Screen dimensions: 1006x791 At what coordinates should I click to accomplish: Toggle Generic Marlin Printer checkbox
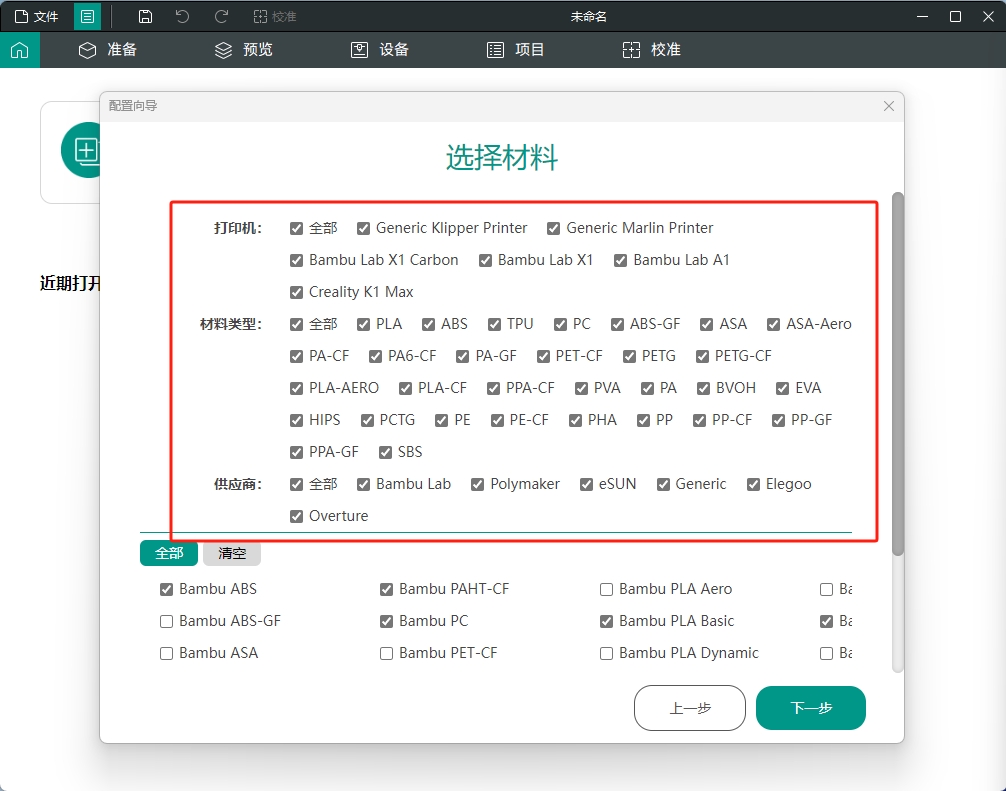point(554,228)
